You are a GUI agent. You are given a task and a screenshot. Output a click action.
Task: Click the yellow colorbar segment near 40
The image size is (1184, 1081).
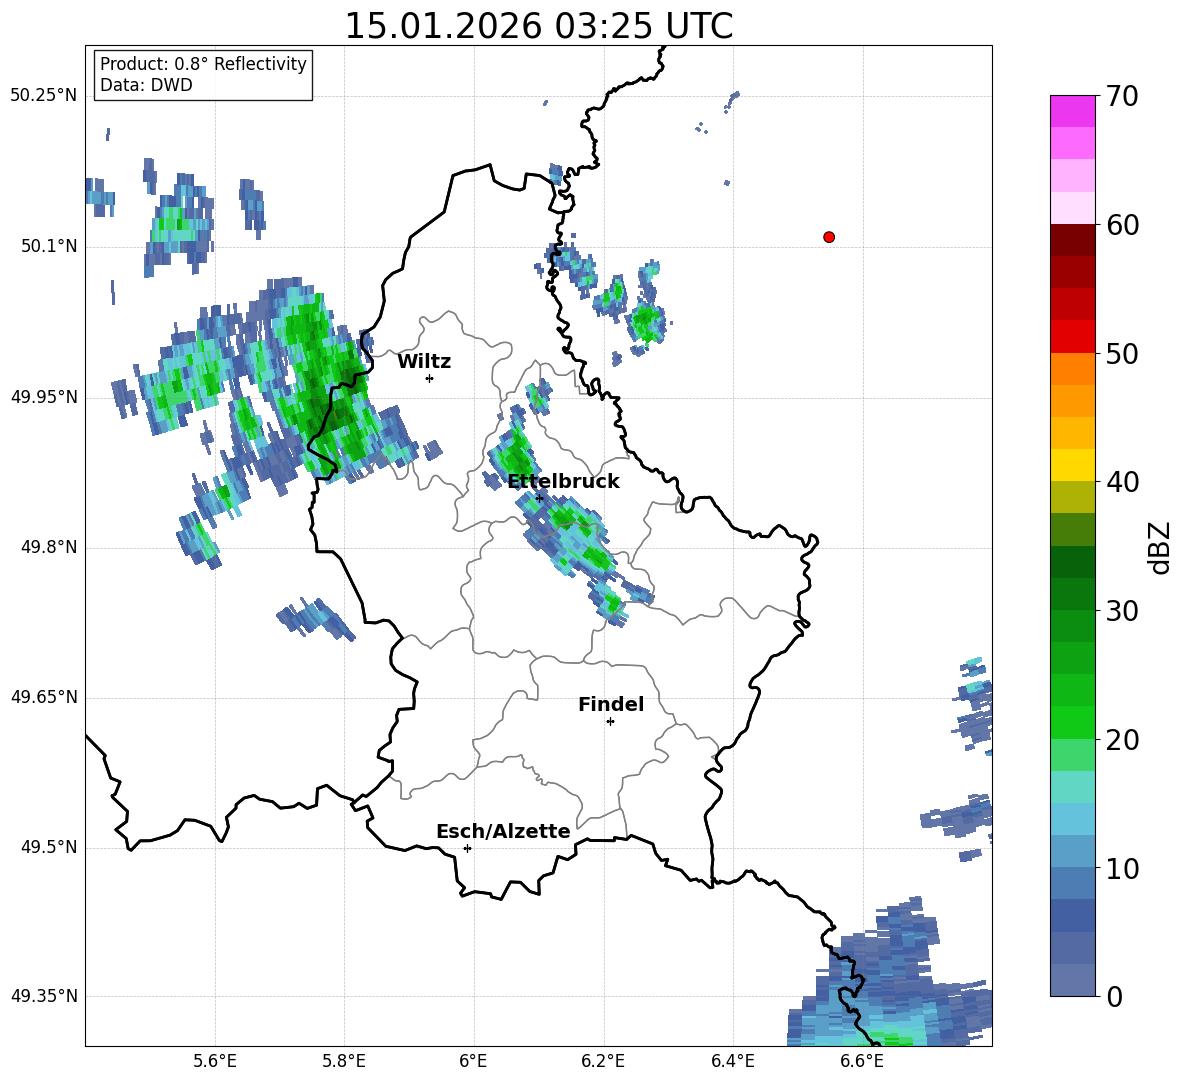[x=1072, y=465]
